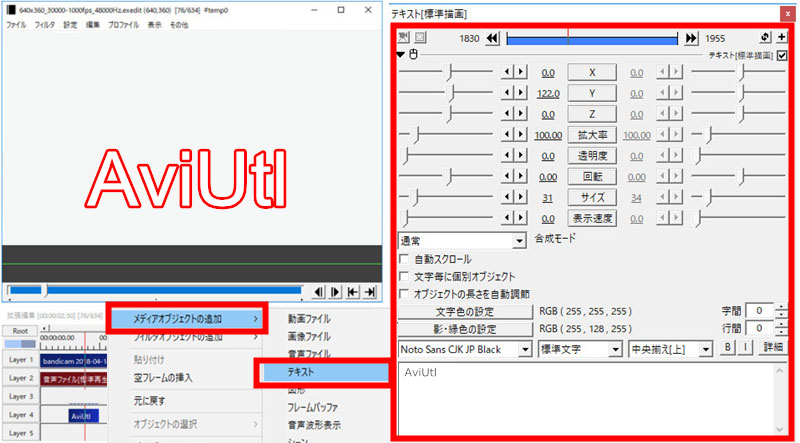Viewport: 800px width, 443px height.
Task: Choose 動画ファイル from the submenu
Action: [309, 319]
